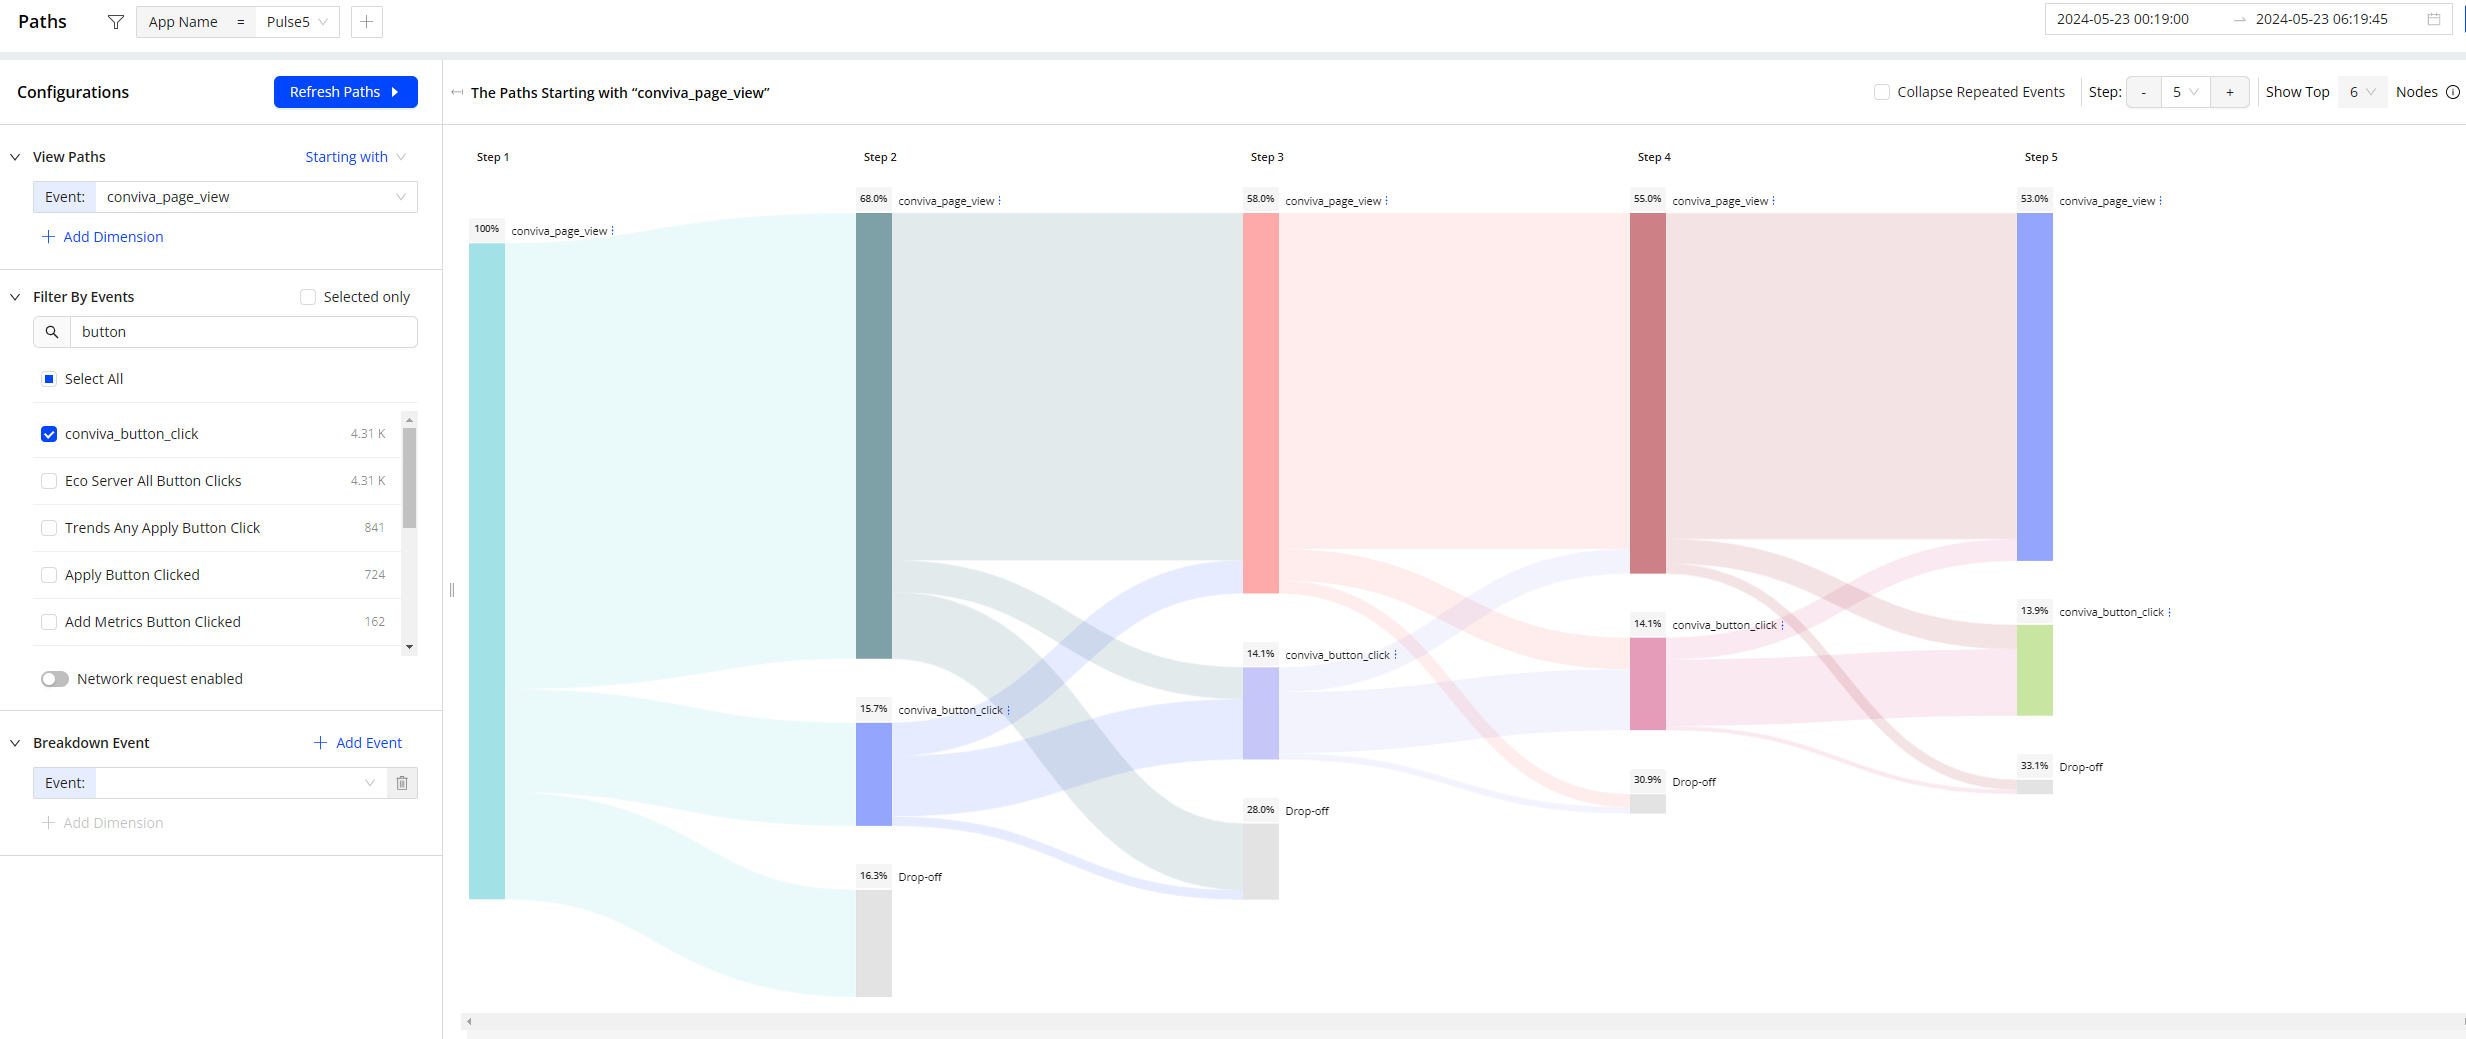Click the Step 3 conviva_page_view node bar
This screenshot has width=2466, height=1039.
1260,402
